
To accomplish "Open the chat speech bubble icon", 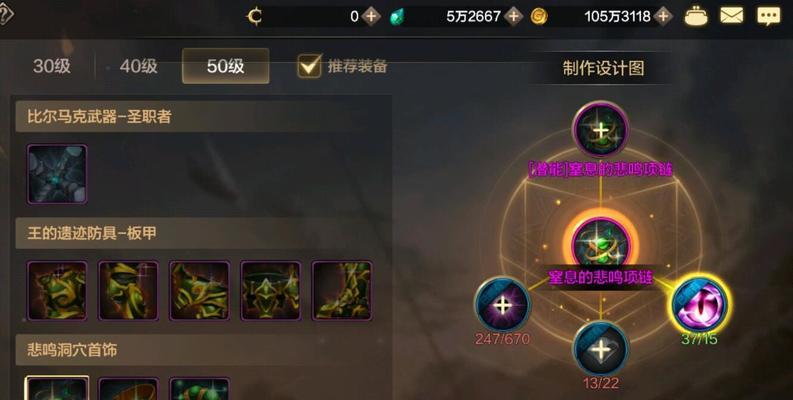I will [768, 16].
